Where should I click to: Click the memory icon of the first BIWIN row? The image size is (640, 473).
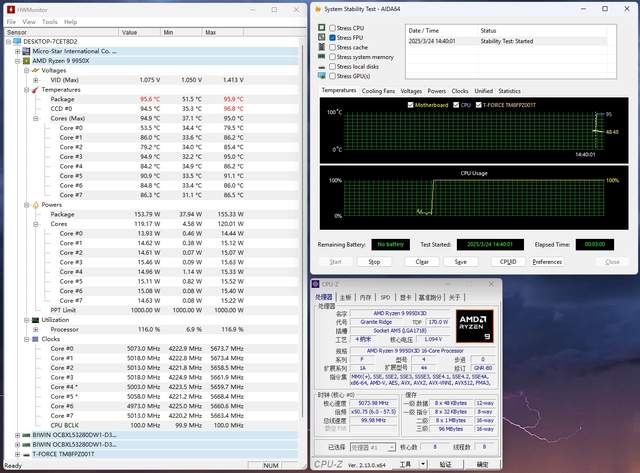(26, 435)
